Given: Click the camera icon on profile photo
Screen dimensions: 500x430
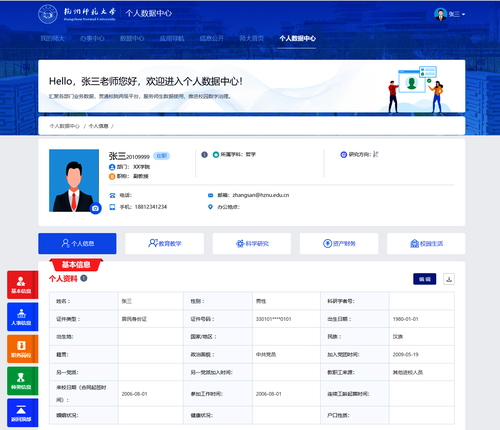Looking at the screenshot, I should [x=96, y=208].
